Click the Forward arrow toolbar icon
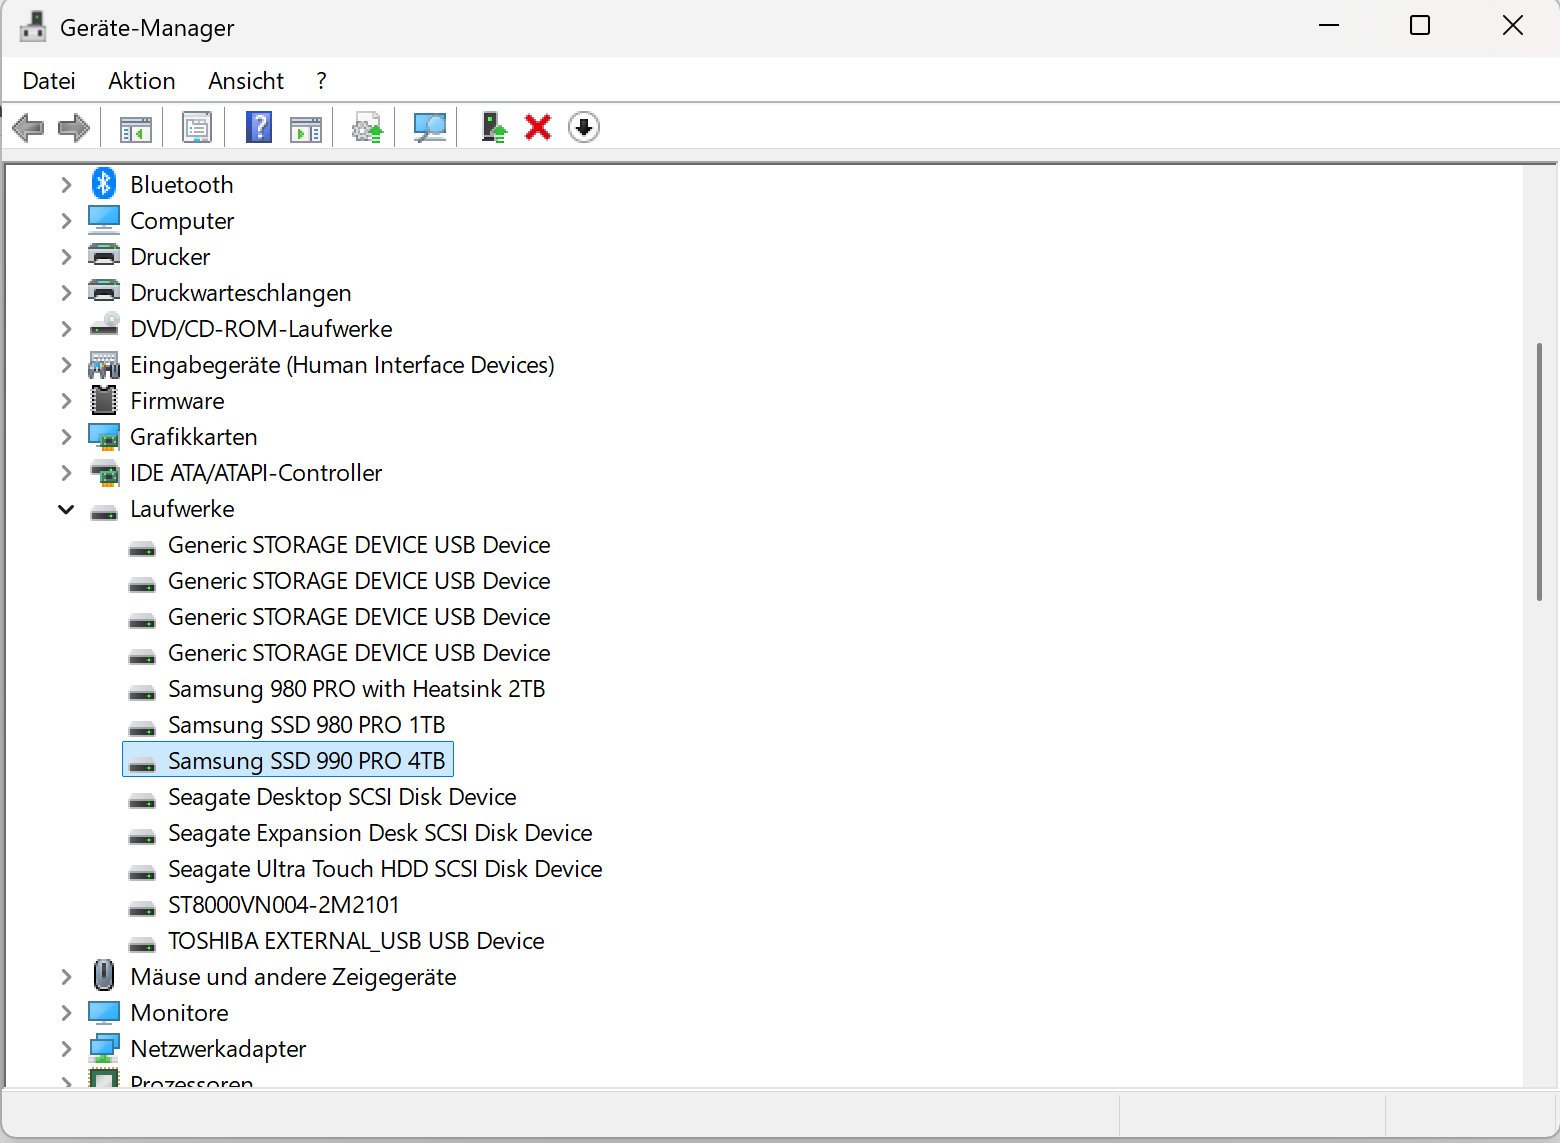Image resolution: width=1560 pixels, height=1143 pixels. point(74,128)
